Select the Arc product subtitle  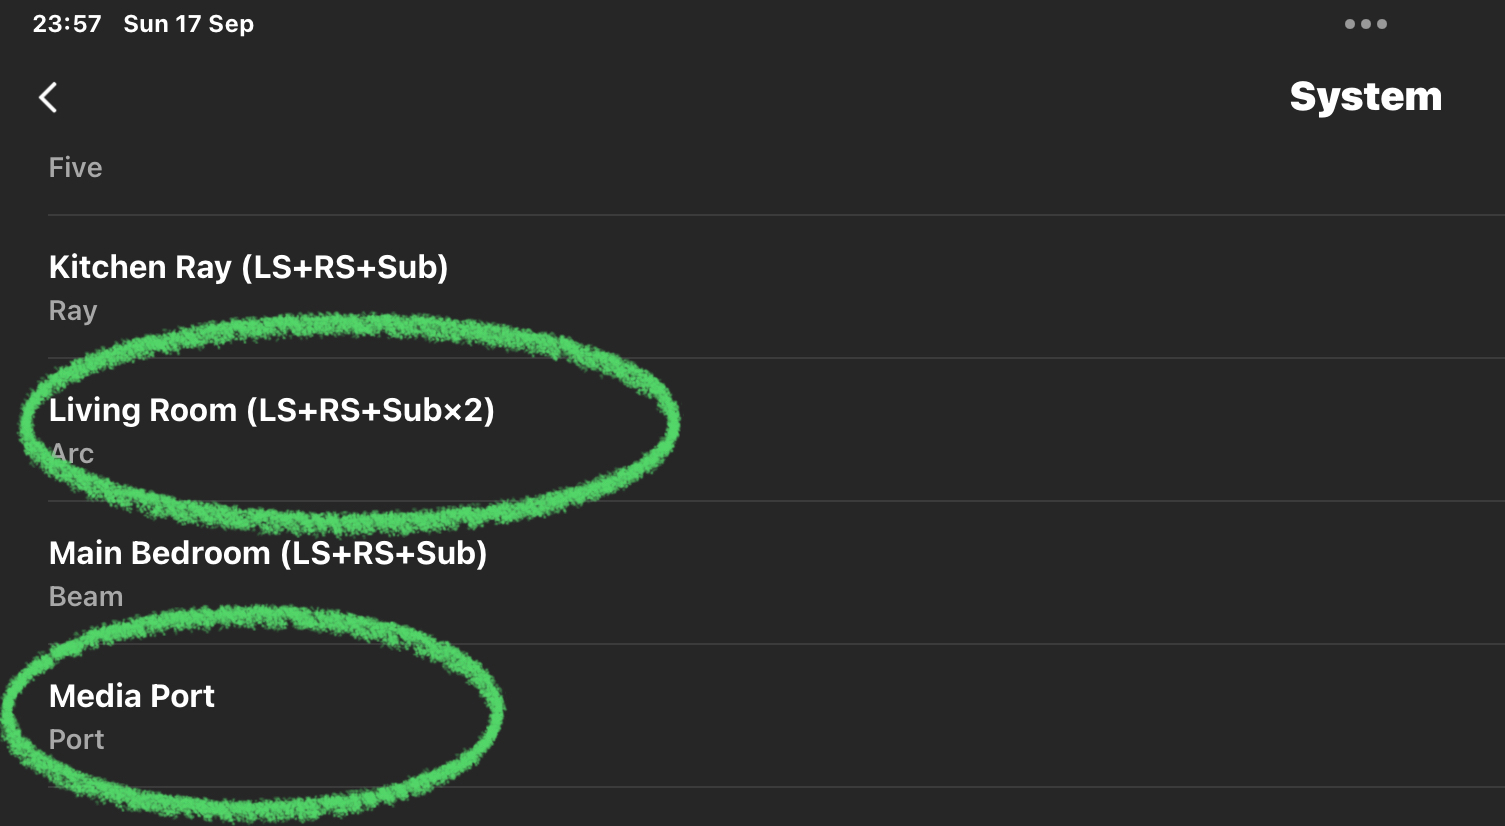(72, 453)
